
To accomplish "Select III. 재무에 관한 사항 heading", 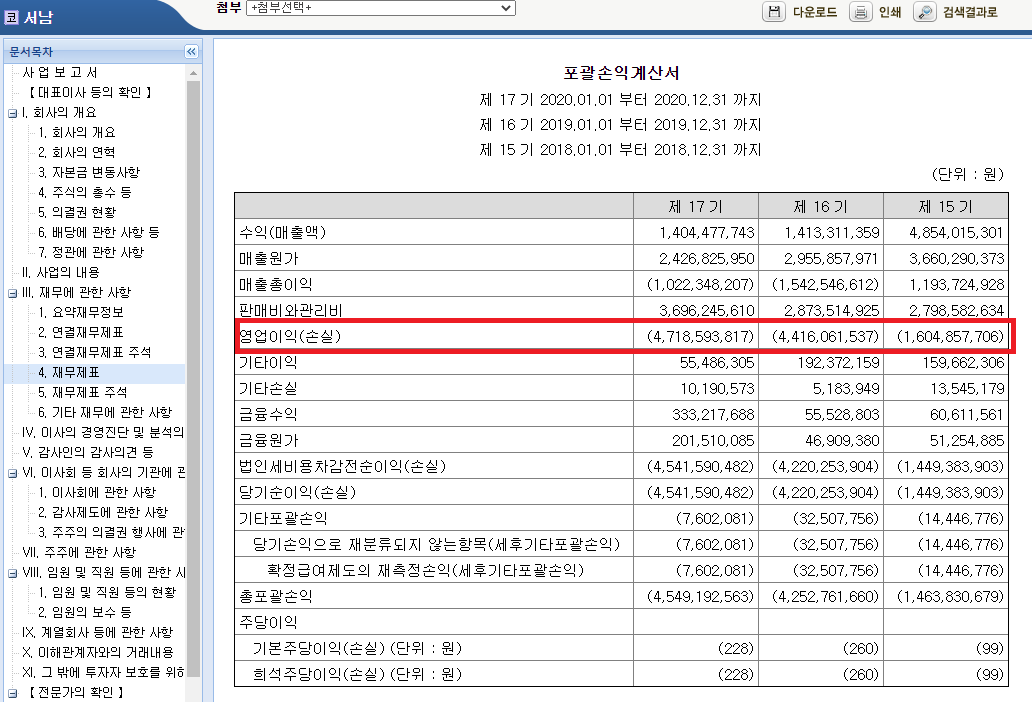I will pyautogui.click(x=76, y=292).
